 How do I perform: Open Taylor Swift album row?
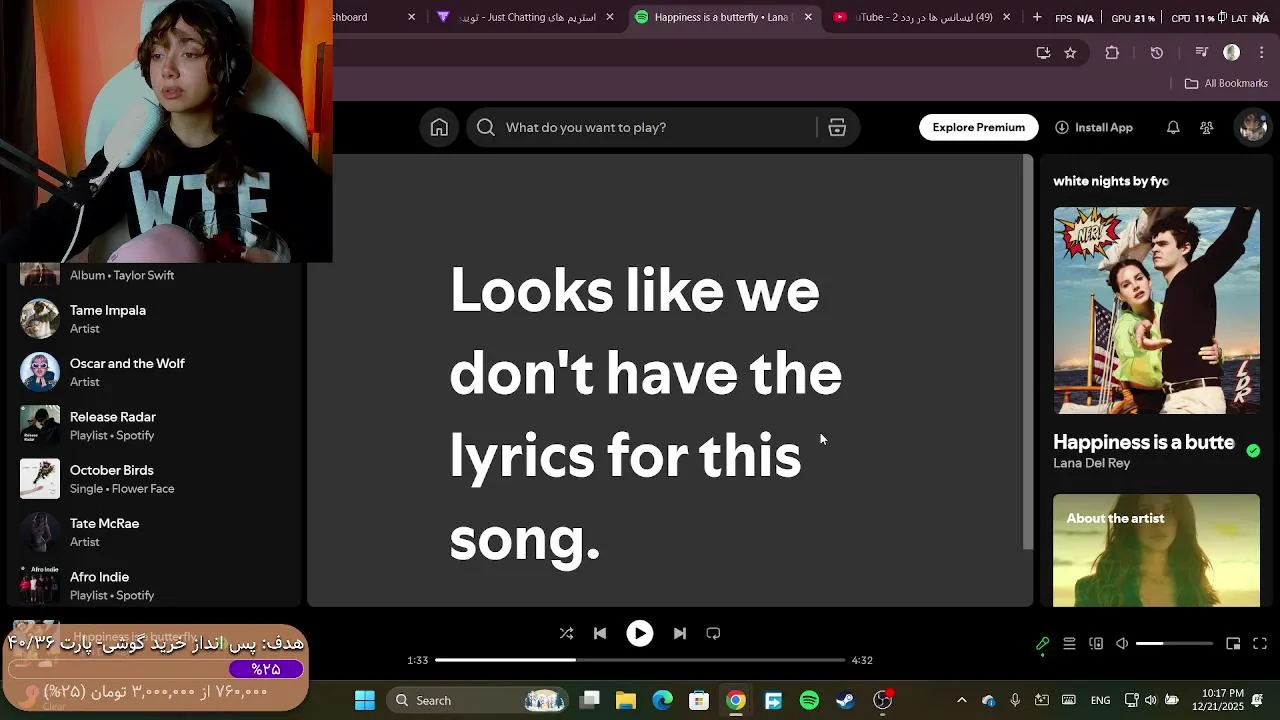click(x=155, y=275)
